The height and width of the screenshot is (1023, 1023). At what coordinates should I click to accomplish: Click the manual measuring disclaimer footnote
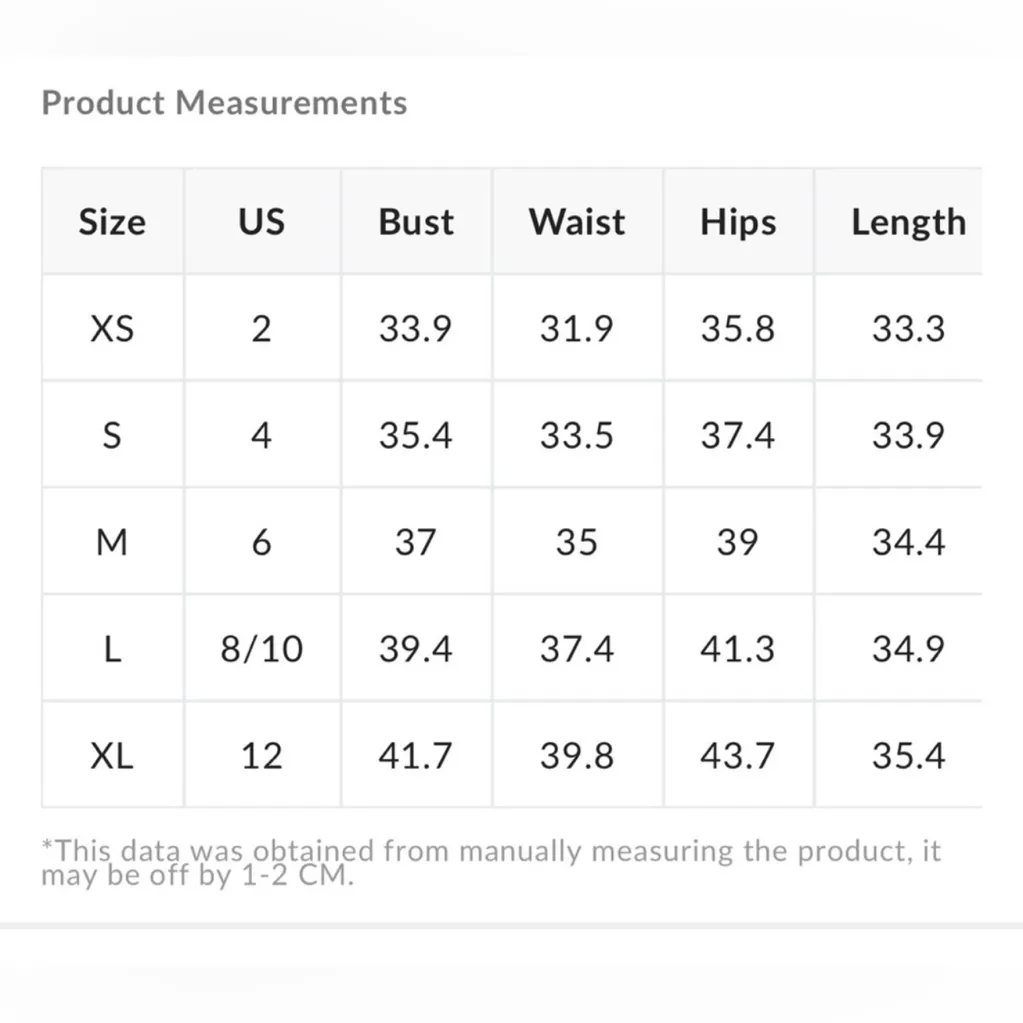click(490, 864)
